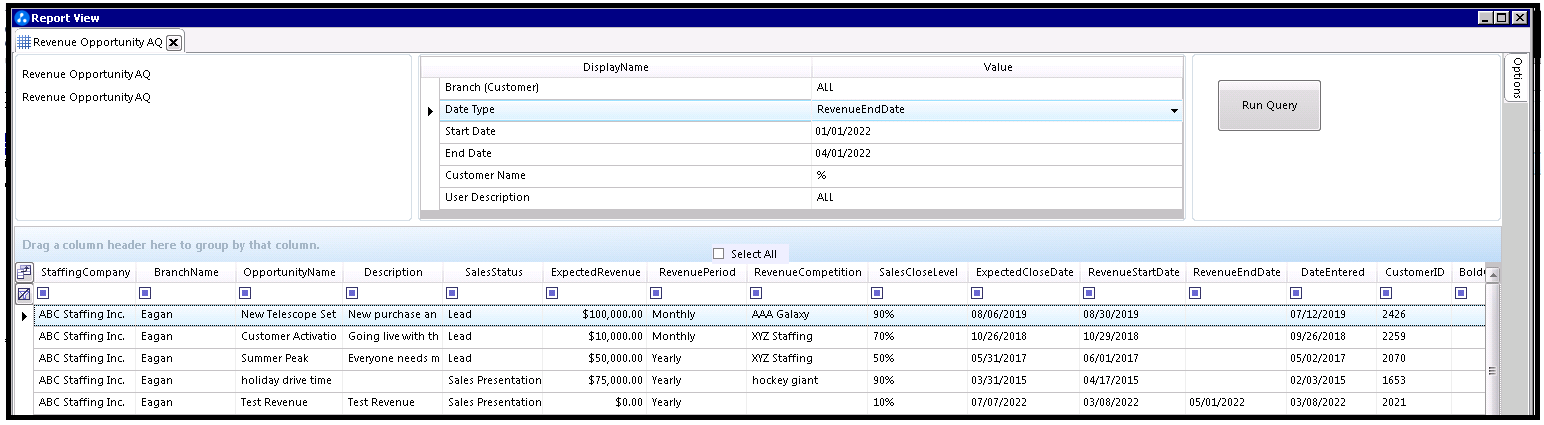This screenshot has width=1544, height=425.
Task: Switch to the Revenue Opportunity AQ tab
Action: [97, 42]
